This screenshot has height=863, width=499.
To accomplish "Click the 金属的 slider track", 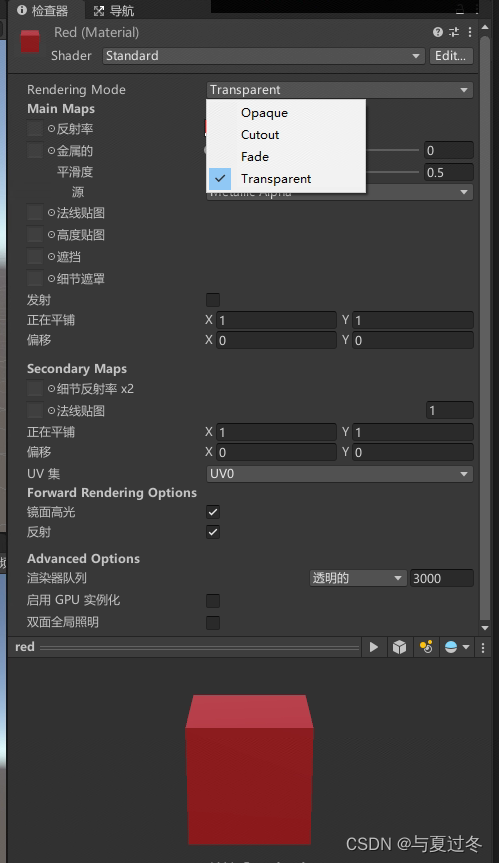I will pyautogui.click(x=392, y=150).
